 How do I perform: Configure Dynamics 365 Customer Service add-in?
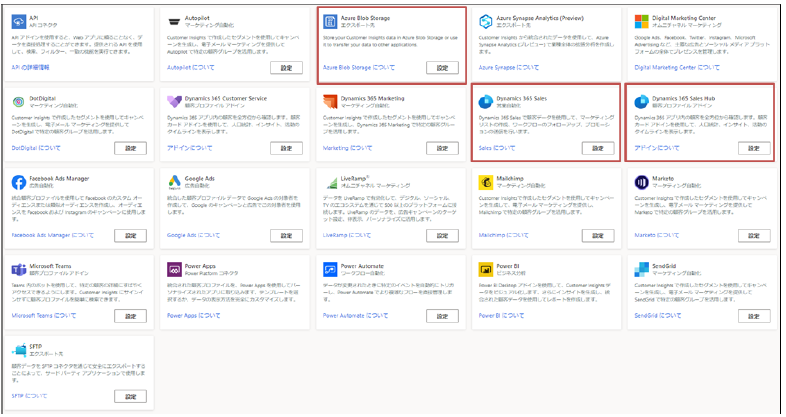click(x=286, y=148)
